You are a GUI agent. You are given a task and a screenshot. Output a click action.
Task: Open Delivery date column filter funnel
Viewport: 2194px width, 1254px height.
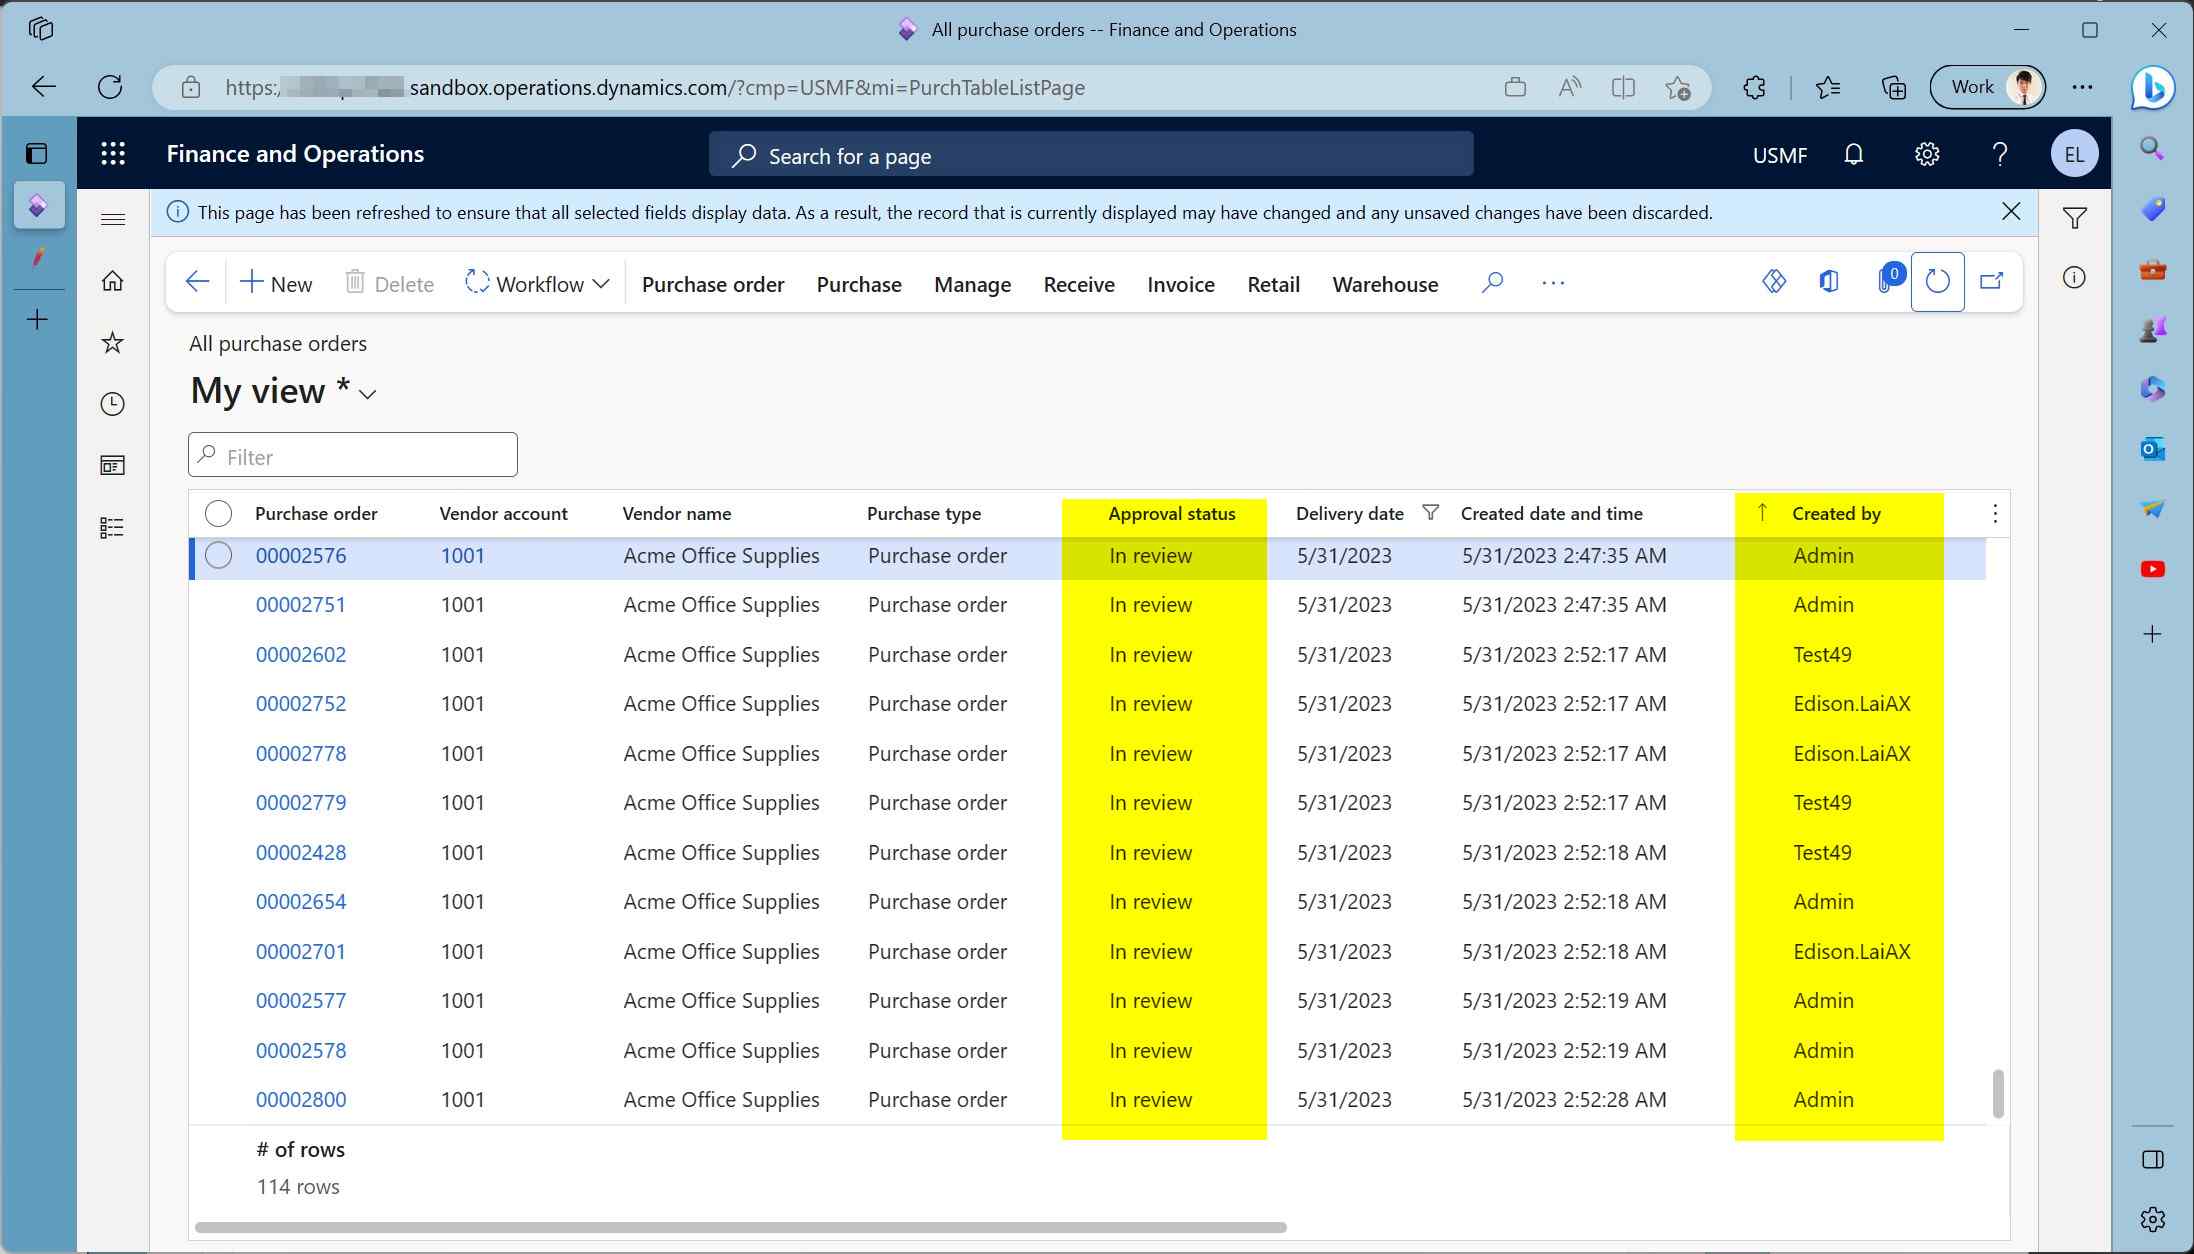pyautogui.click(x=1431, y=513)
